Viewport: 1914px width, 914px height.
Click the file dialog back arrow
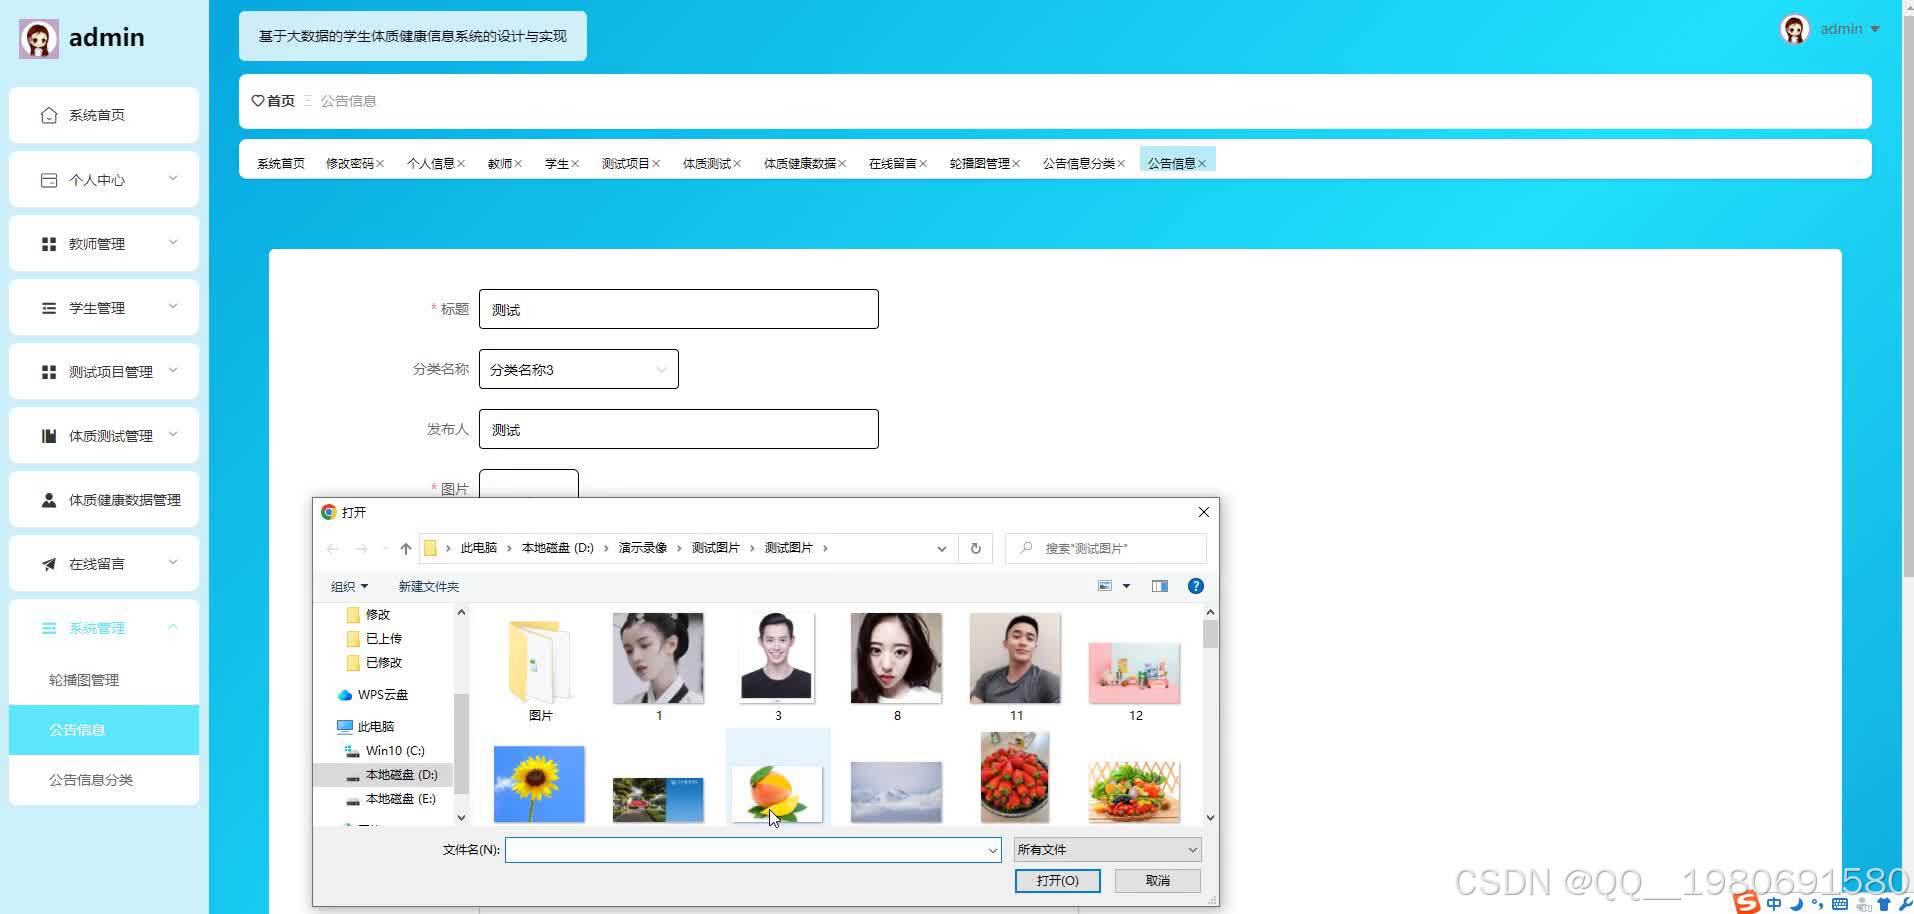pos(333,548)
